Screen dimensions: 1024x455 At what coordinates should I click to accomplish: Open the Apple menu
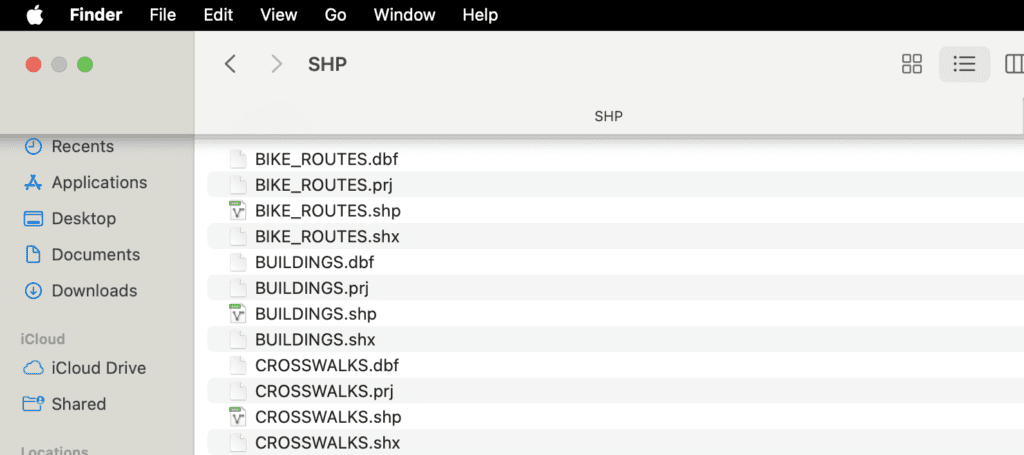[x=35, y=15]
